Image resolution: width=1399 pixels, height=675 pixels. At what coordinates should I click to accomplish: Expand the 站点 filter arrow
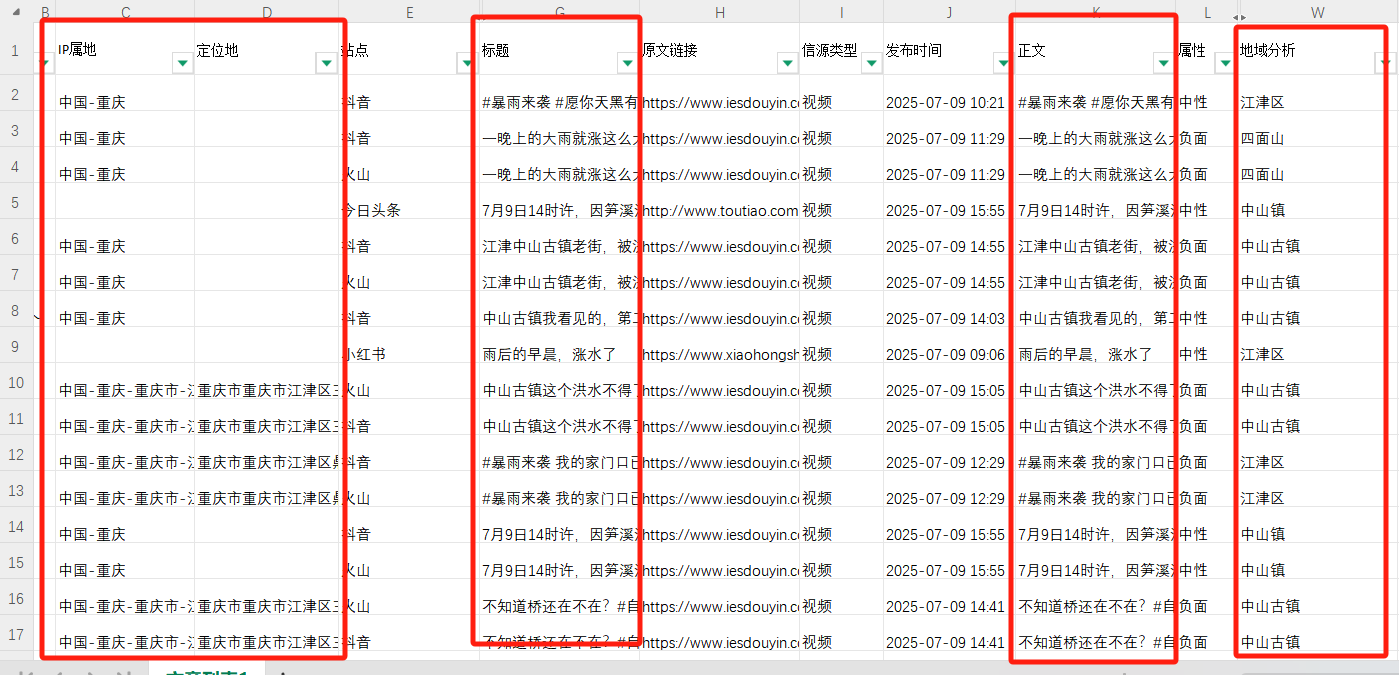pos(466,63)
